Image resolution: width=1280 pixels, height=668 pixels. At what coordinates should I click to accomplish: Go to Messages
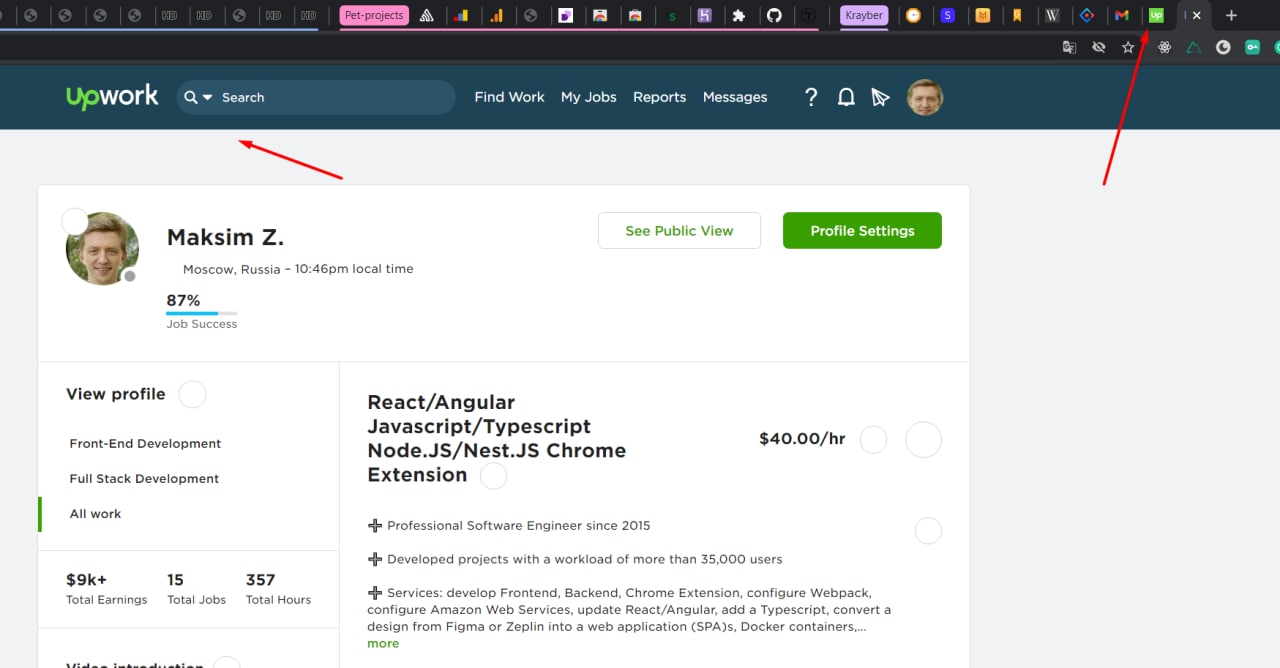pyautogui.click(x=735, y=97)
